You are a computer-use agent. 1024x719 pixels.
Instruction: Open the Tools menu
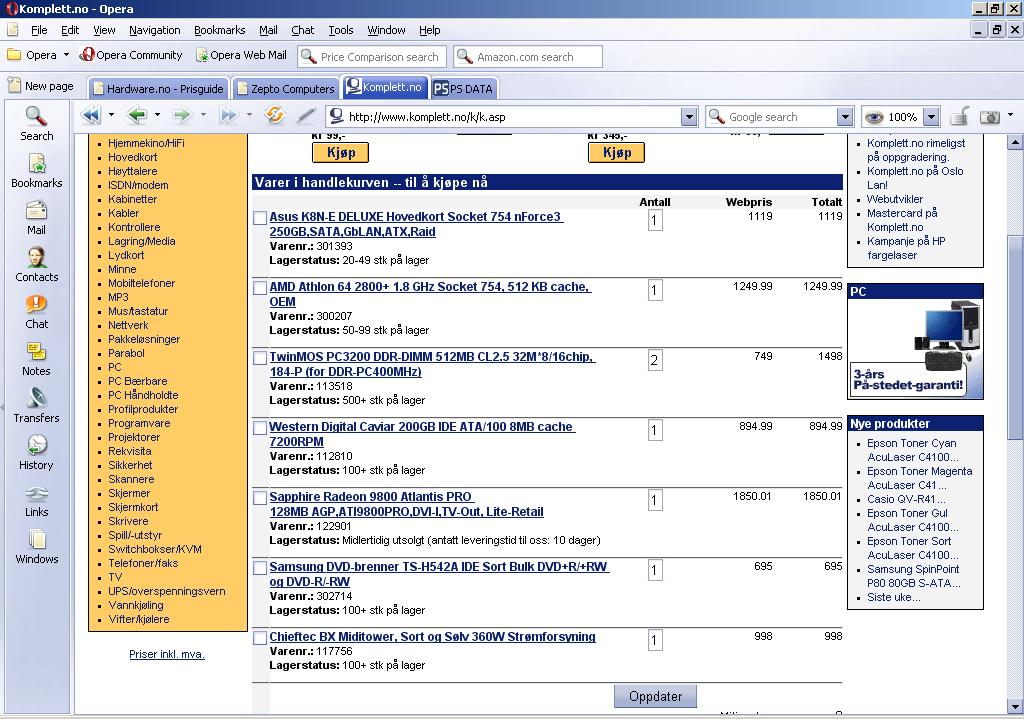[x=340, y=30]
